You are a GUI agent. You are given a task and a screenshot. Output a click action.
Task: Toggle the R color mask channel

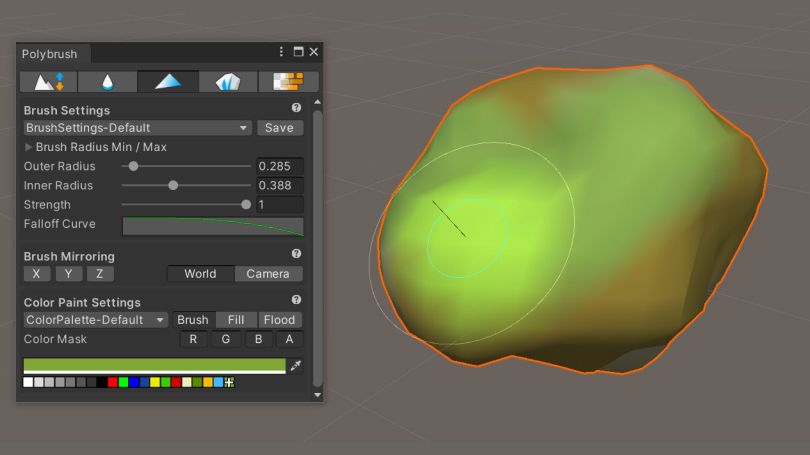tap(193, 339)
